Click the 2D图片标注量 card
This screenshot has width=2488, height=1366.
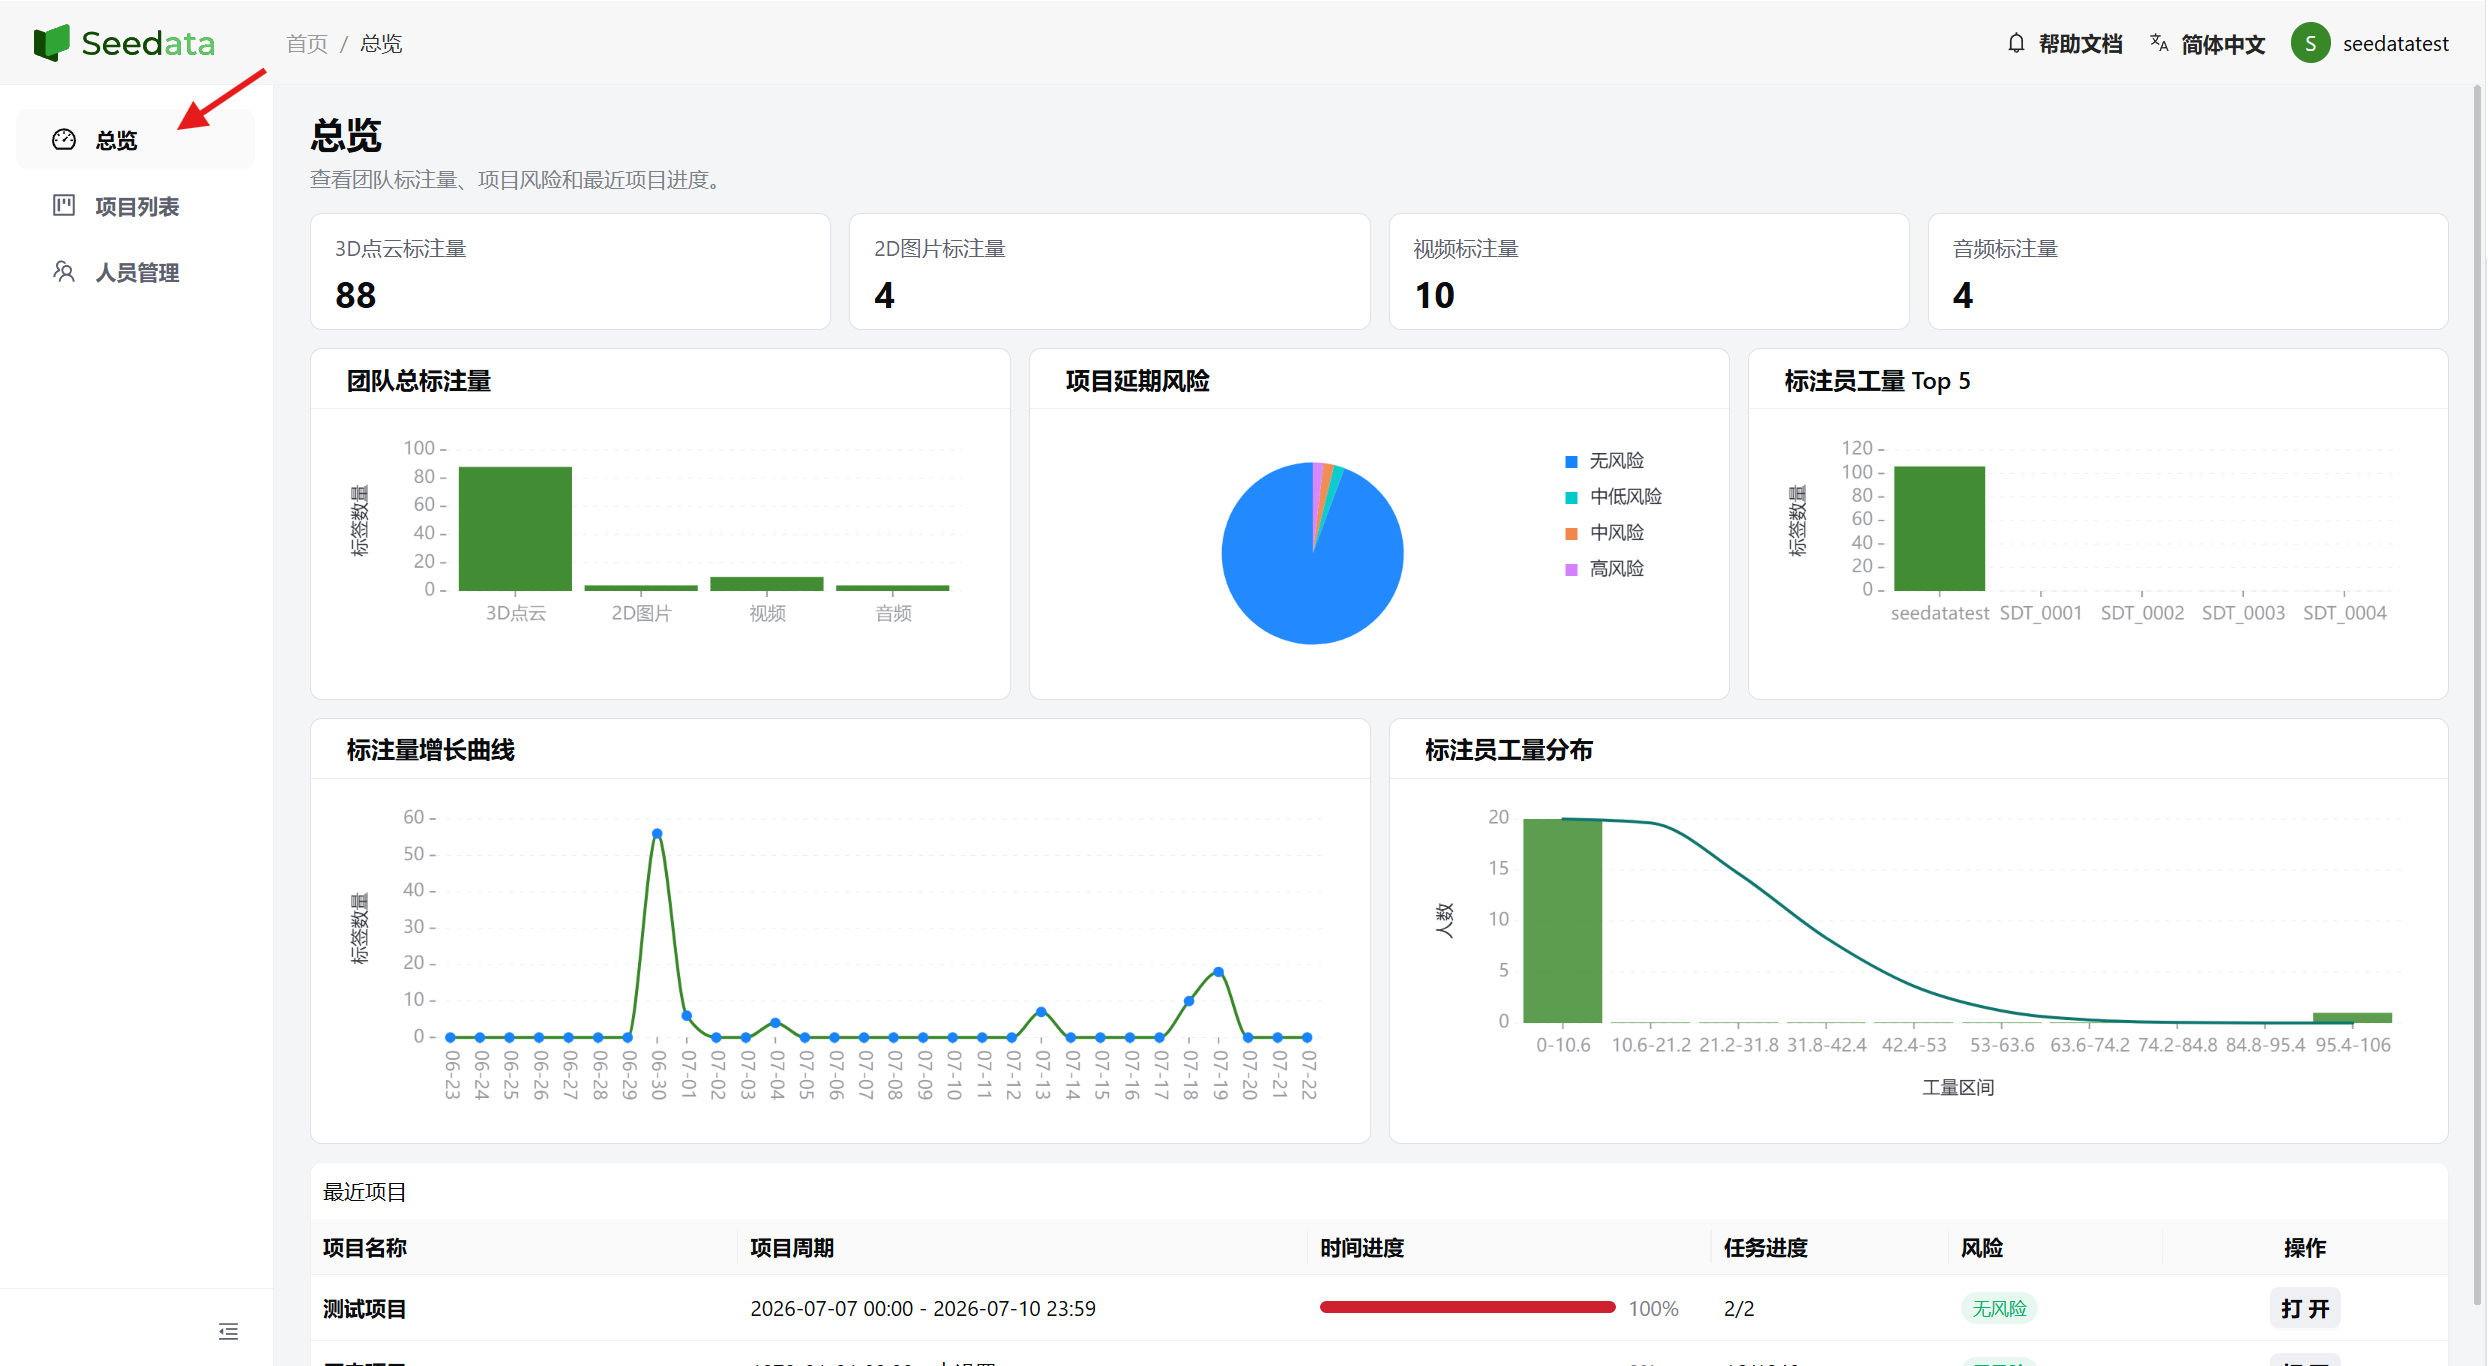tap(1109, 271)
